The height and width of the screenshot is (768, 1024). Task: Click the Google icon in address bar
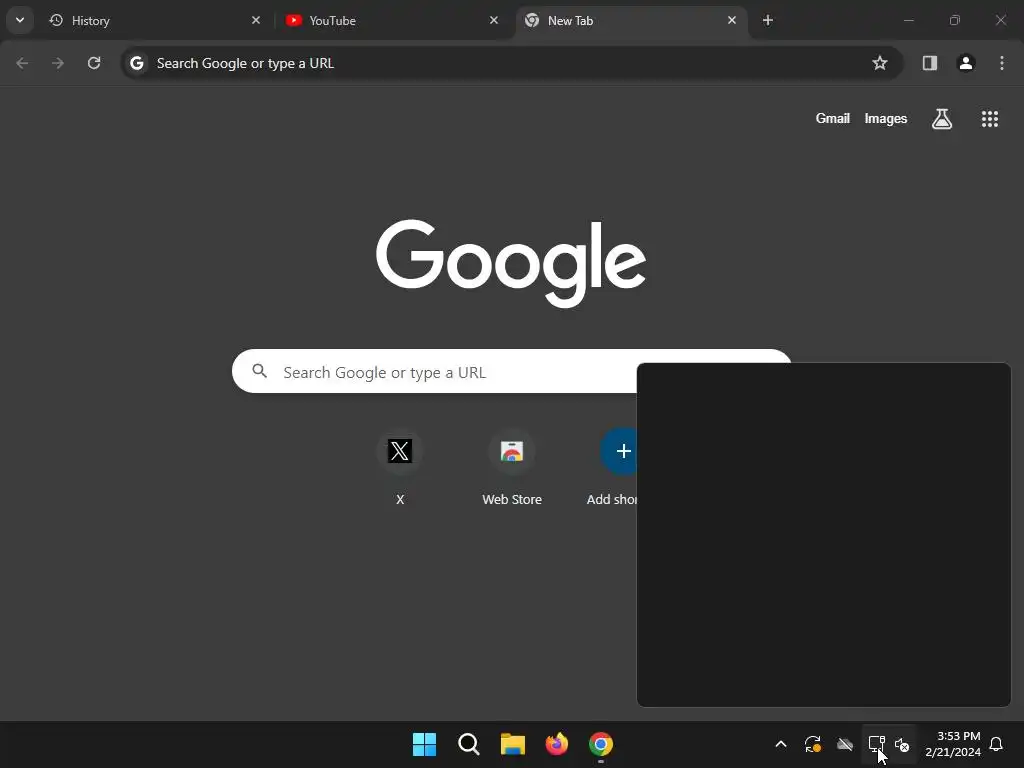(x=136, y=63)
